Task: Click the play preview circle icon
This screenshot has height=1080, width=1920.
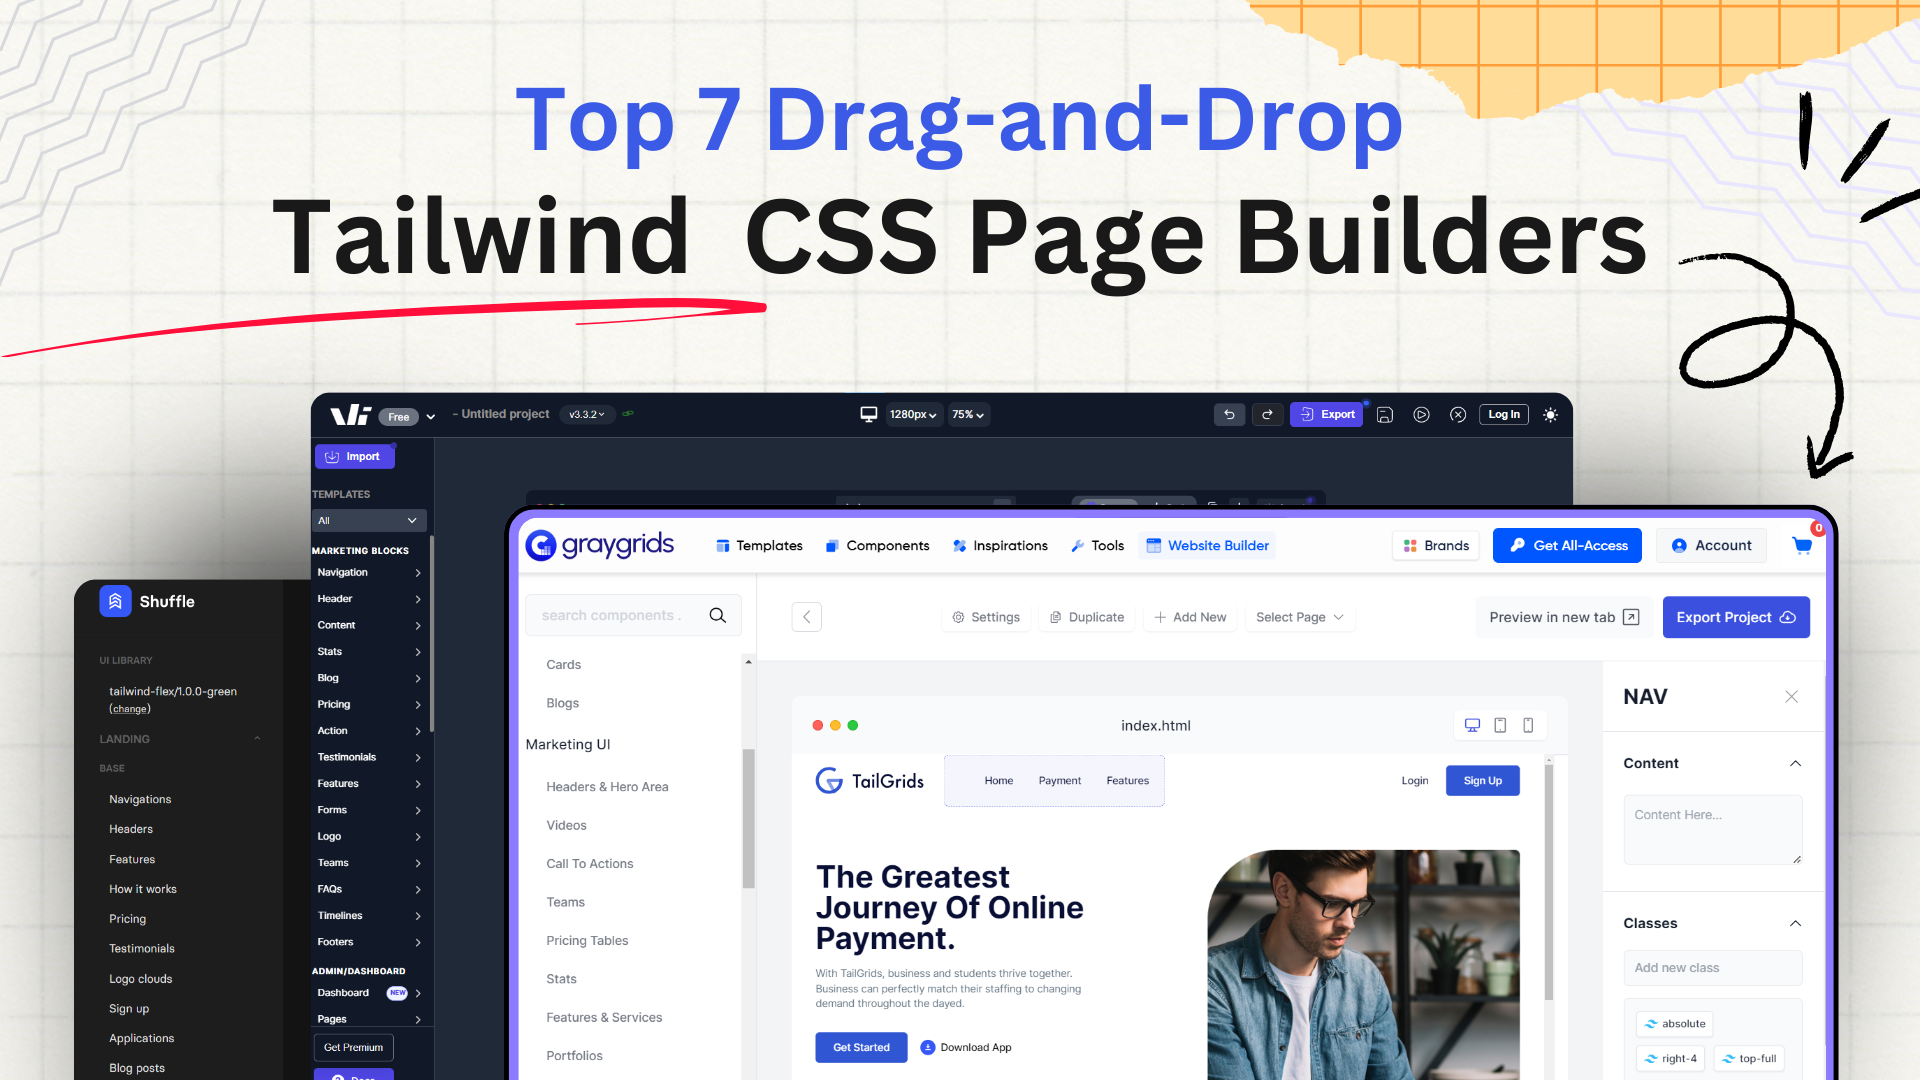Action: 1421,414
